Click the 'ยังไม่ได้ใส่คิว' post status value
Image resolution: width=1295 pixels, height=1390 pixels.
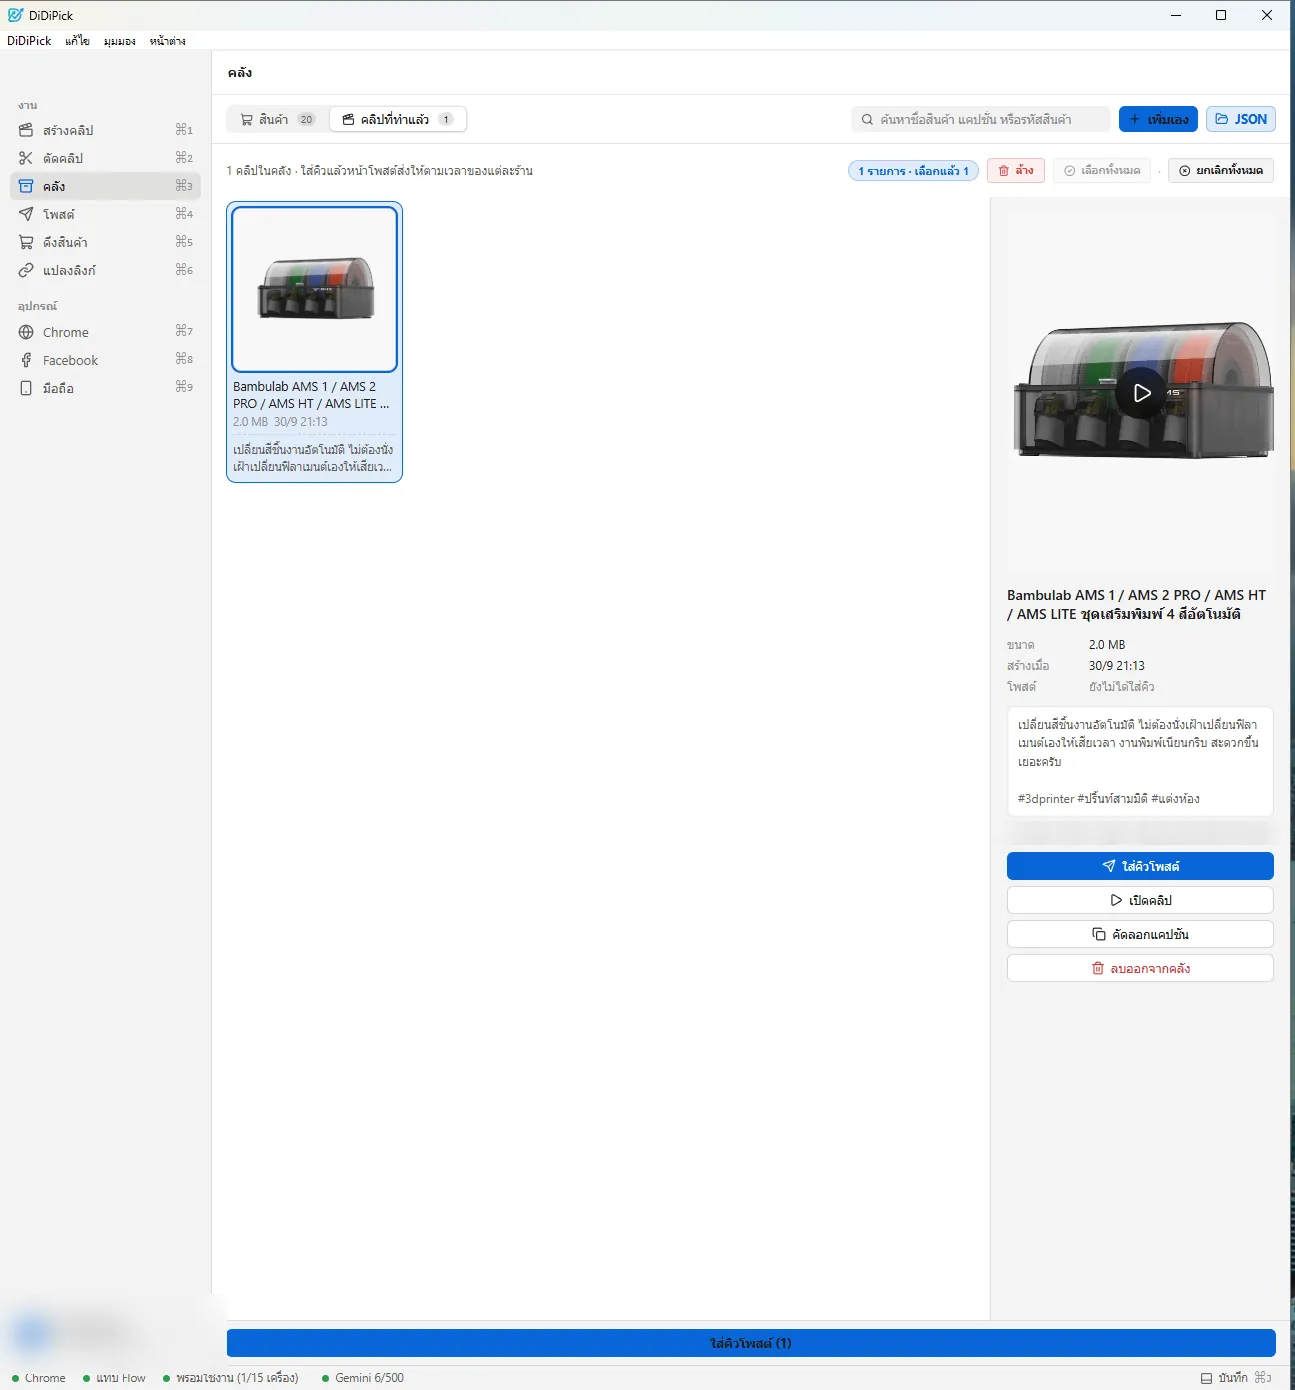1122,687
